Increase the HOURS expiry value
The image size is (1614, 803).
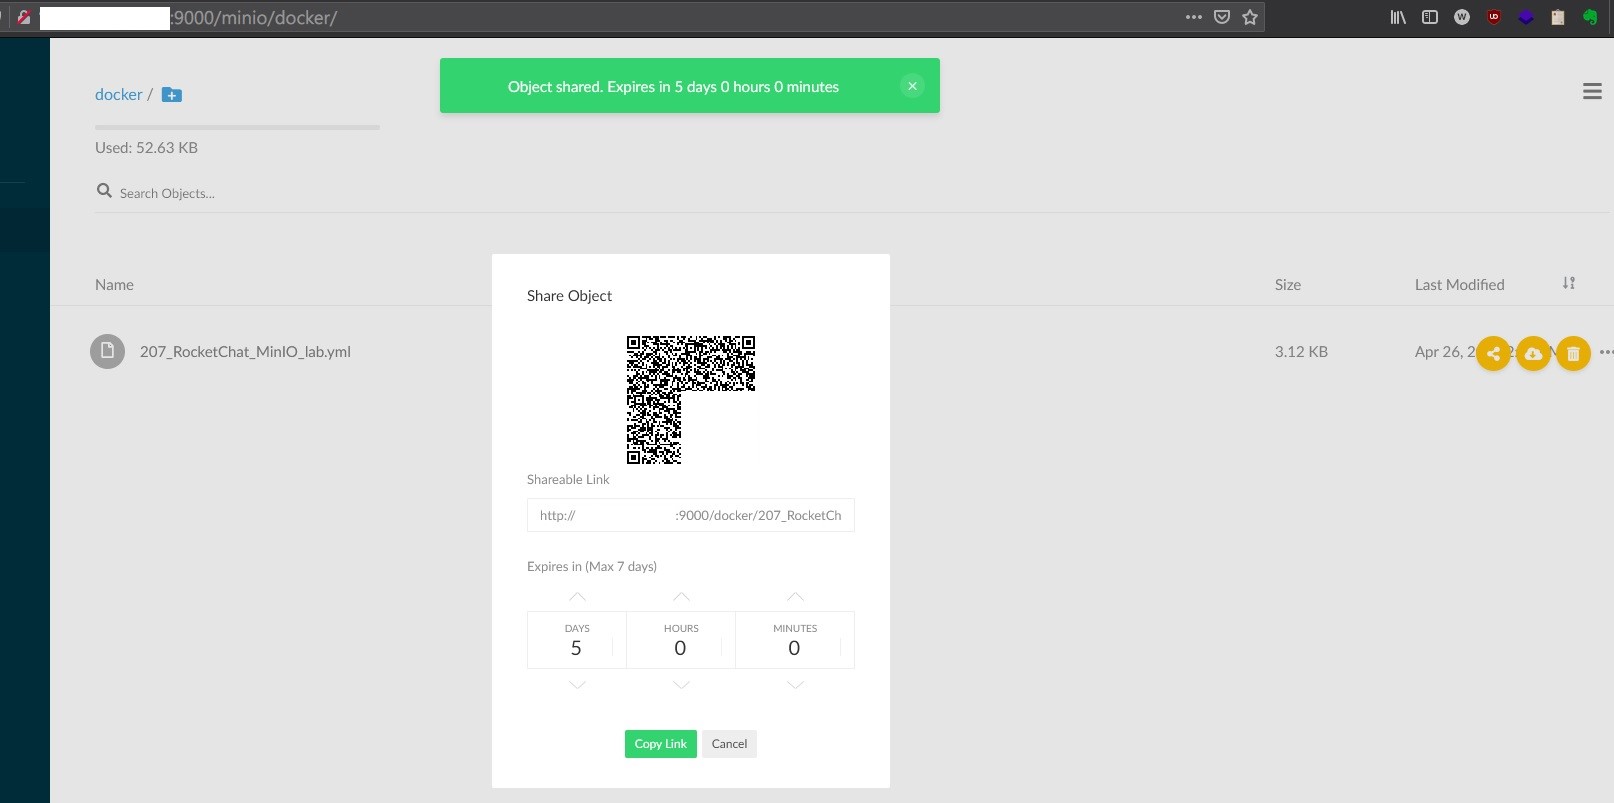pyautogui.click(x=681, y=596)
